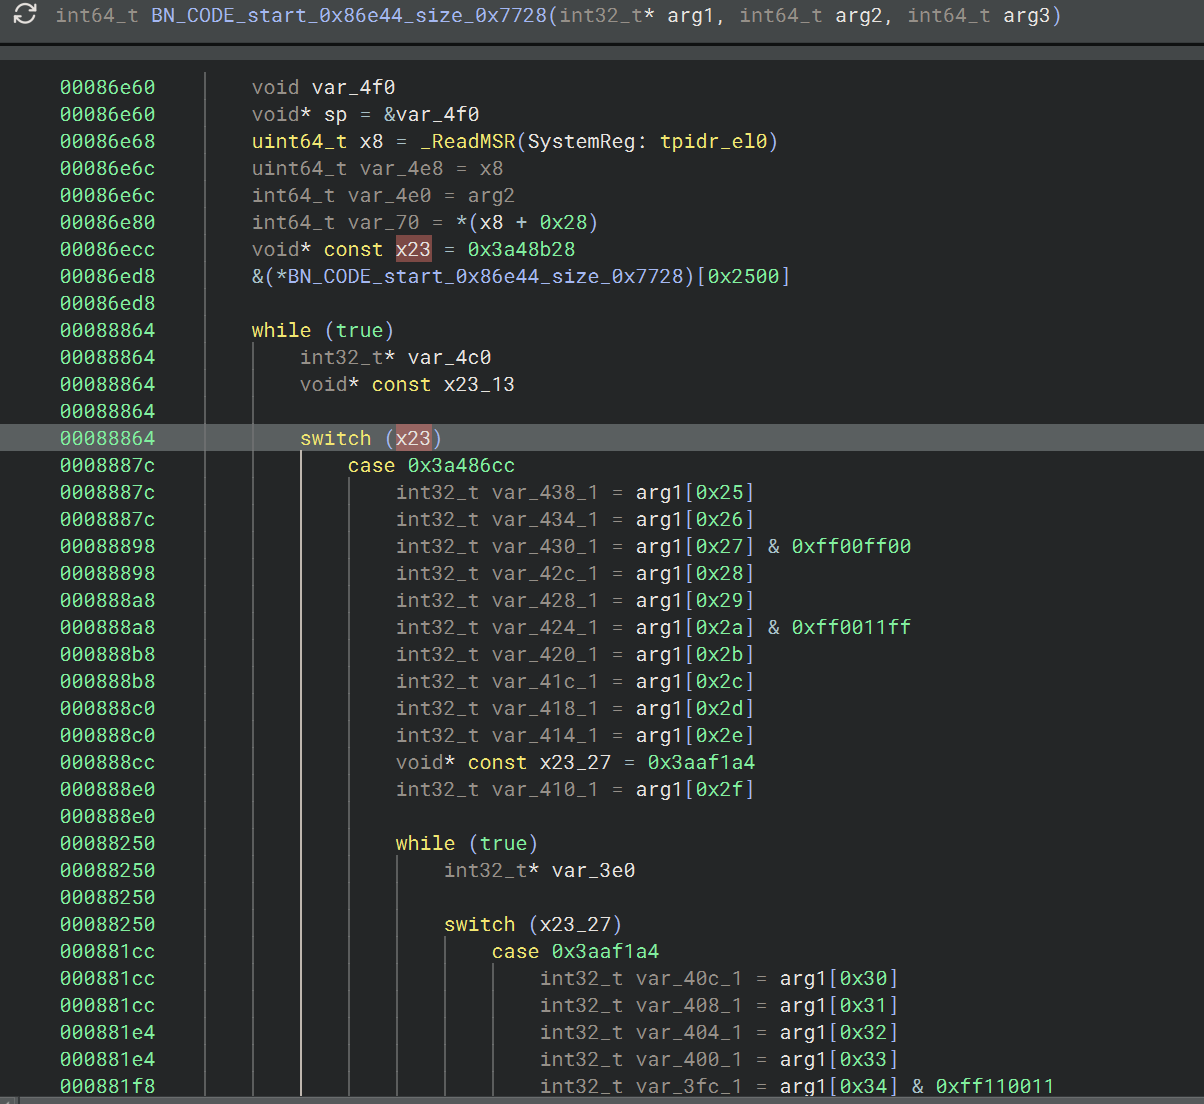Click the refresh icon beside the function signature
1204x1104 pixels.
click(25, 14)
